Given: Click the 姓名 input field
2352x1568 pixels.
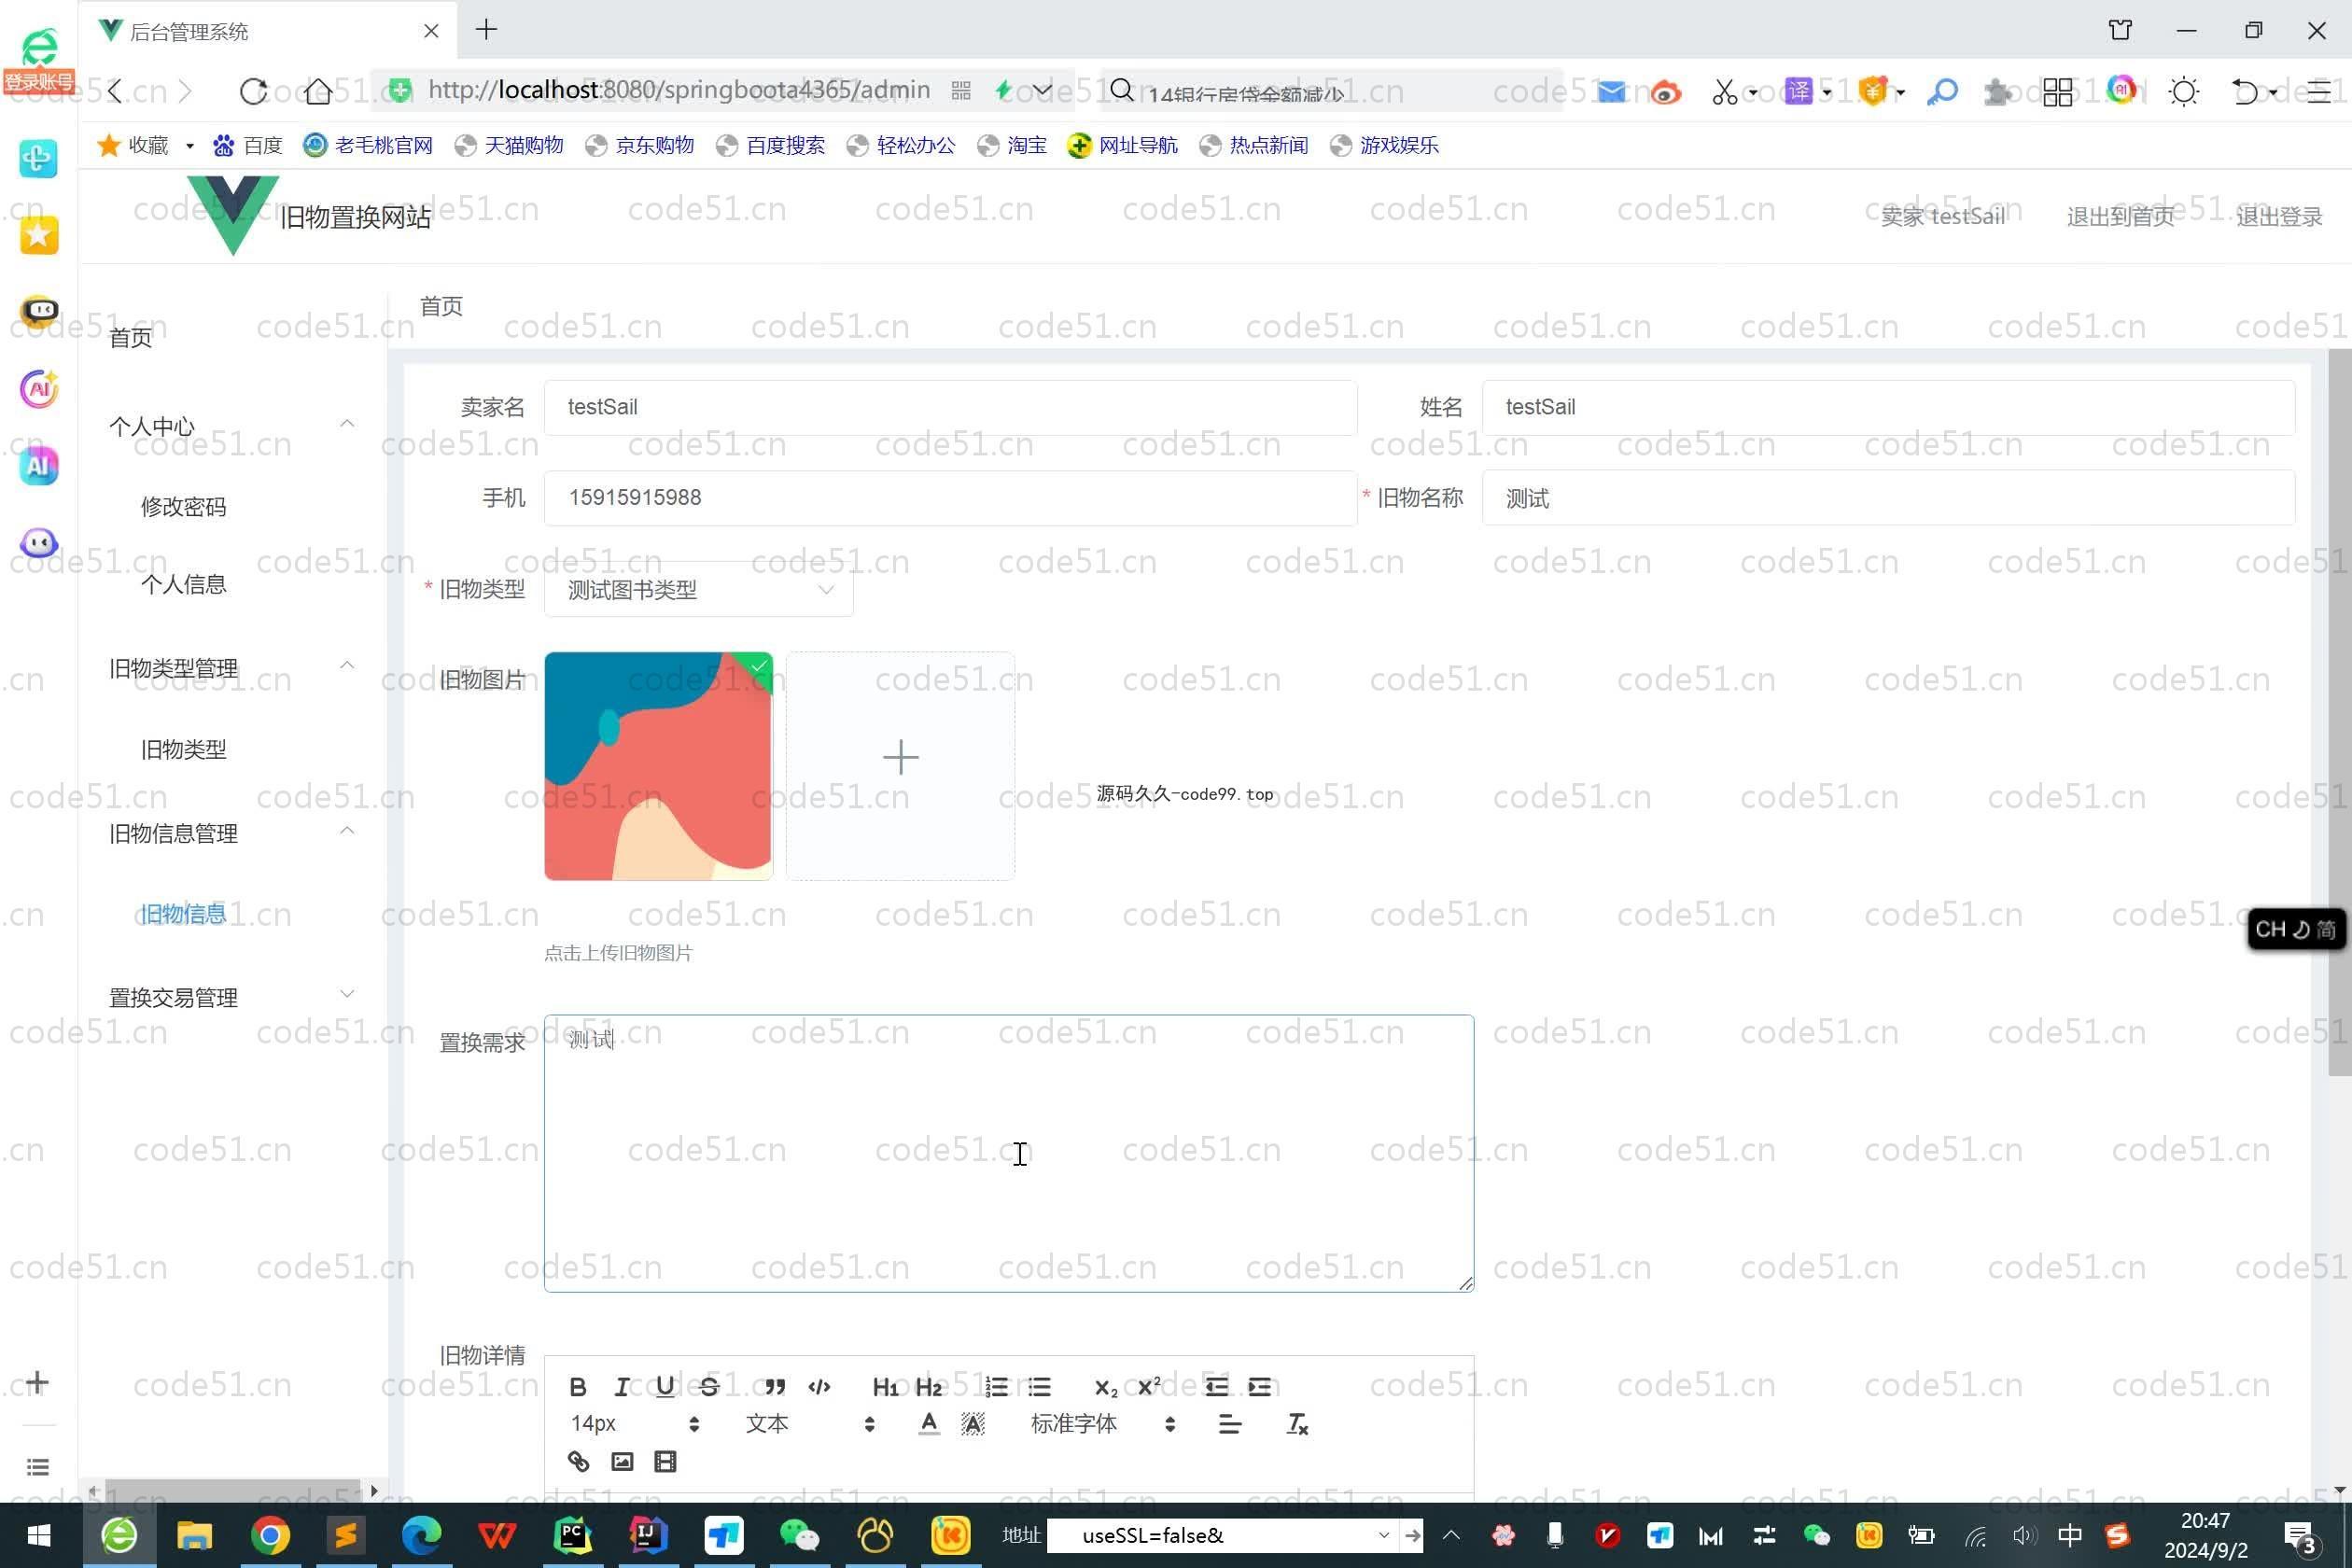Looking at the screenshot, I should pyautogui.click(x=1888, y=407).
